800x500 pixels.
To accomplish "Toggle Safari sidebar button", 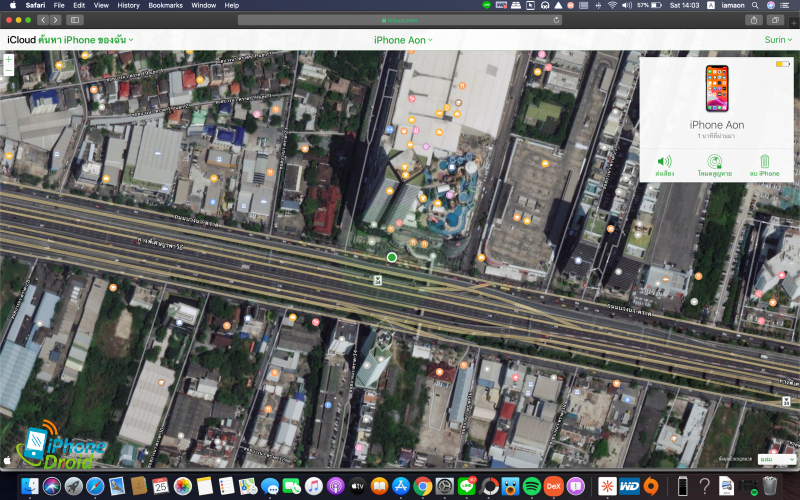I will (x=76, y=20).
